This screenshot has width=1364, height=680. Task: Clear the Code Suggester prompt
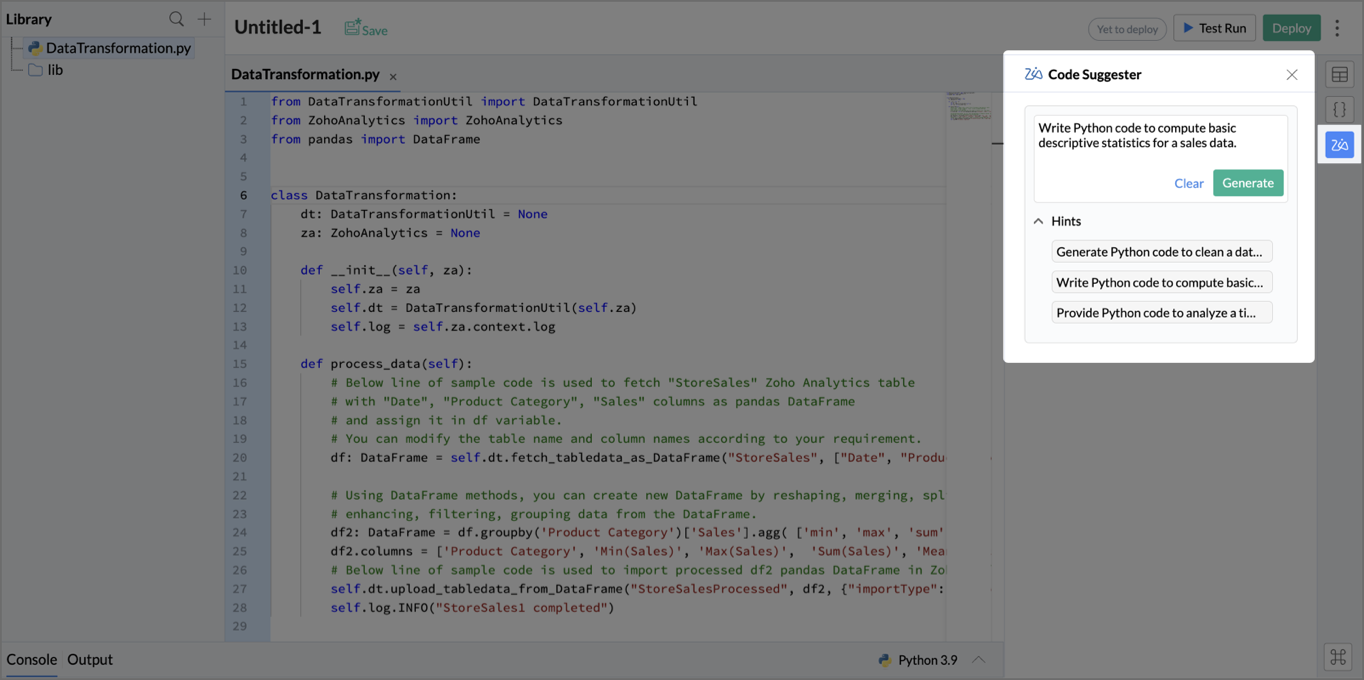coord(1188,183)
